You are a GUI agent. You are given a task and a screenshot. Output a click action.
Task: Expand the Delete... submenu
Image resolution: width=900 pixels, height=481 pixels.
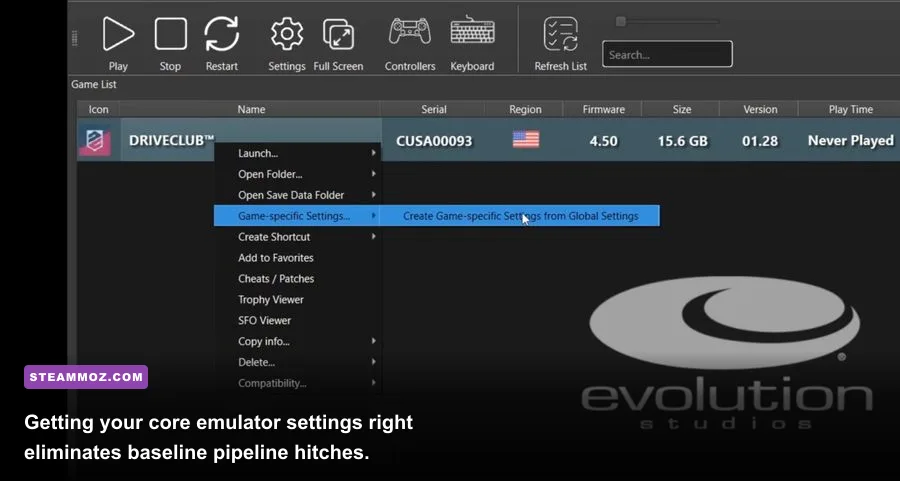(x=297, y=362)
